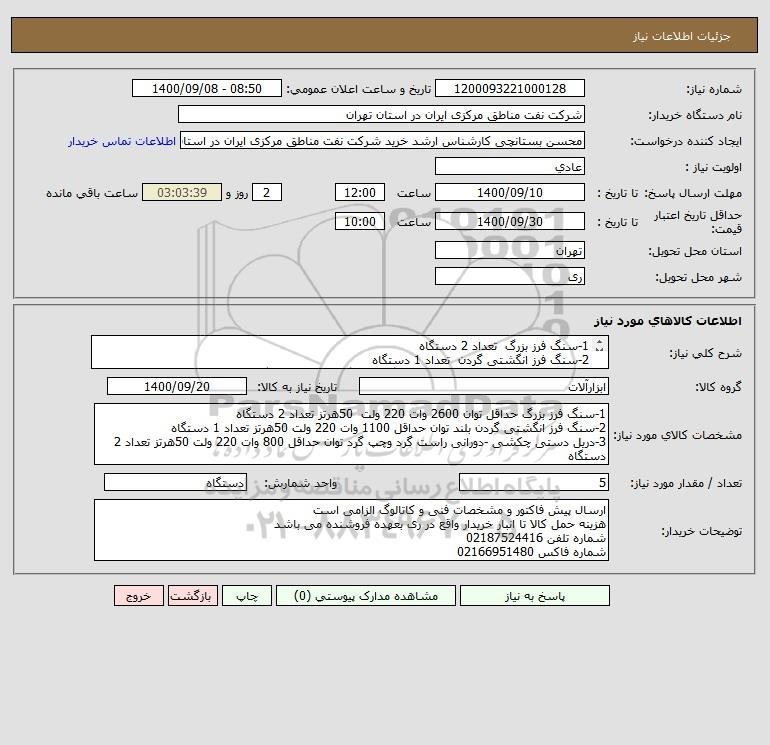Click the جزئیات اطلاعات نیاز header title
The image size is (770, 745).
(x=682, y=36)
